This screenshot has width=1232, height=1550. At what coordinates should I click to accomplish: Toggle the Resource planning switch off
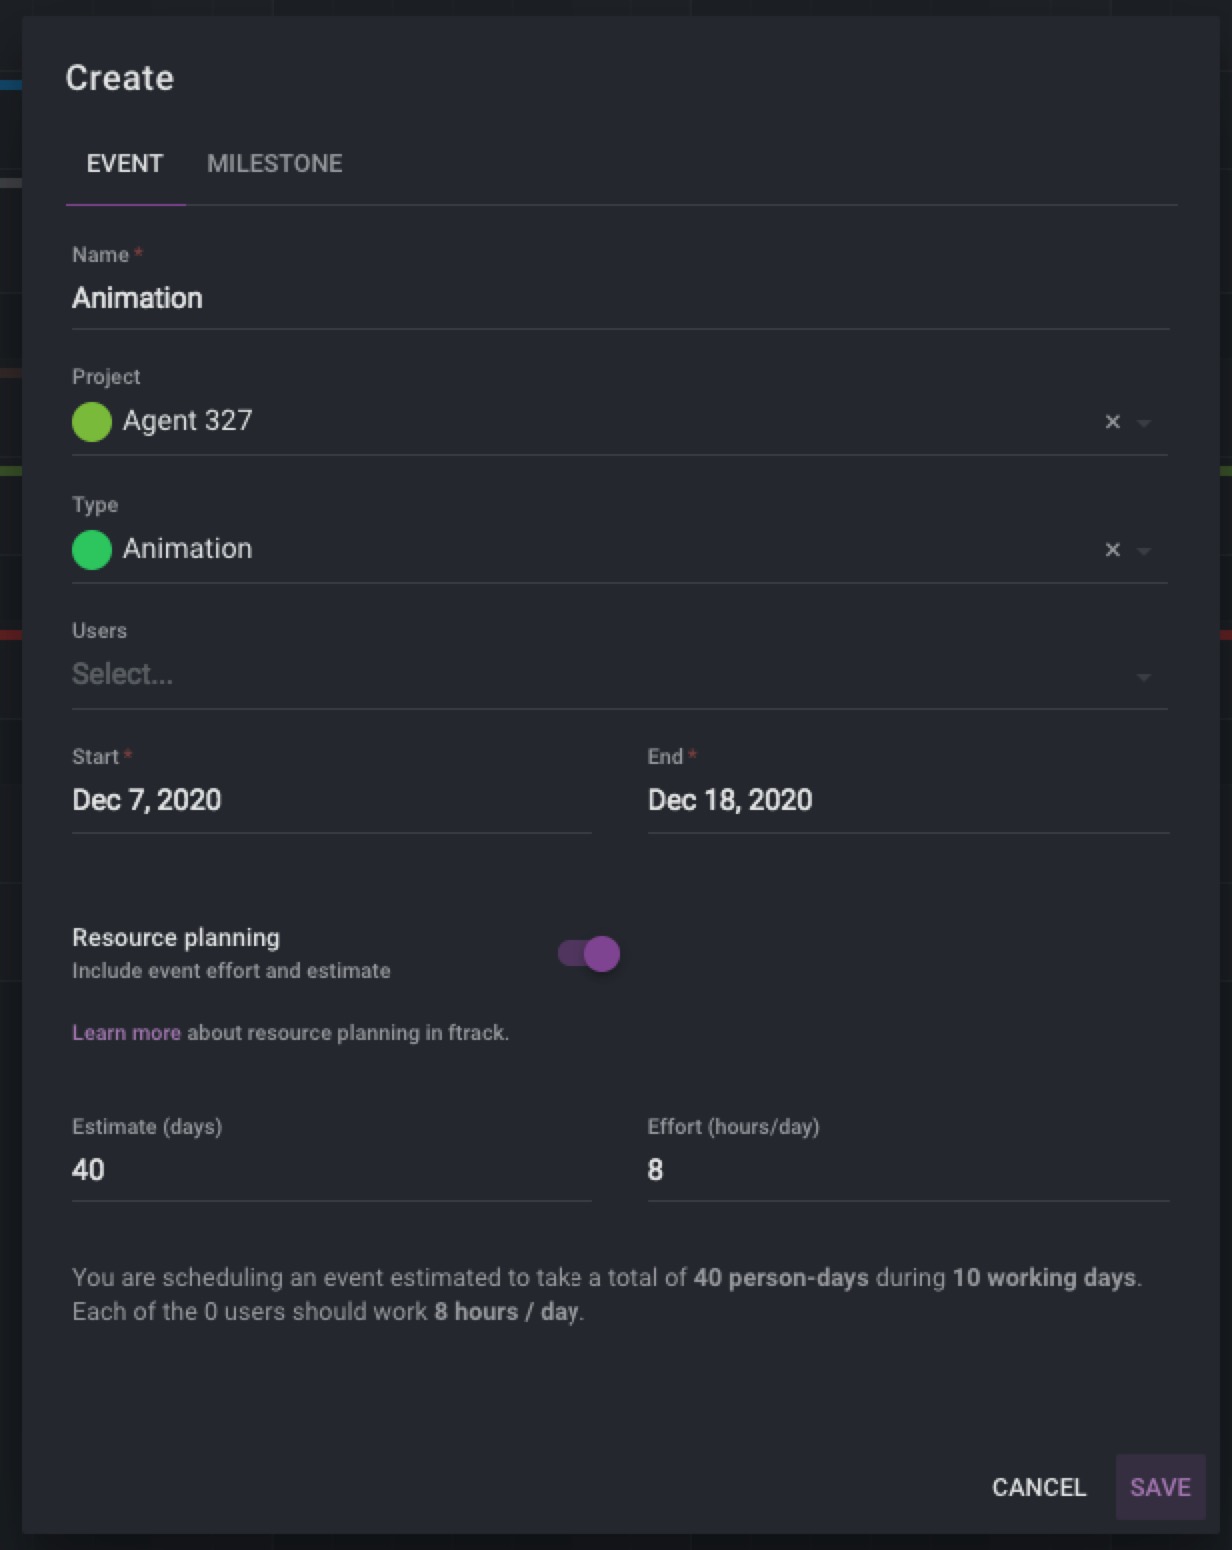point(590,954)
